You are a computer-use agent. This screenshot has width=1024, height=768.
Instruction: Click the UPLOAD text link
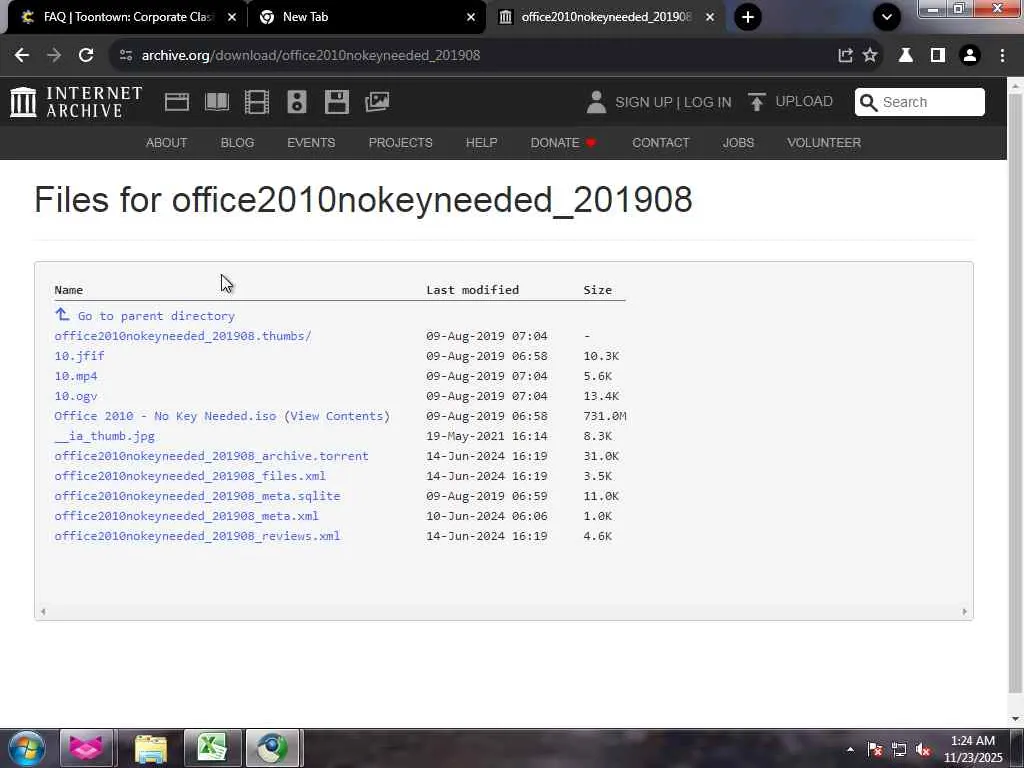point(804,102)
